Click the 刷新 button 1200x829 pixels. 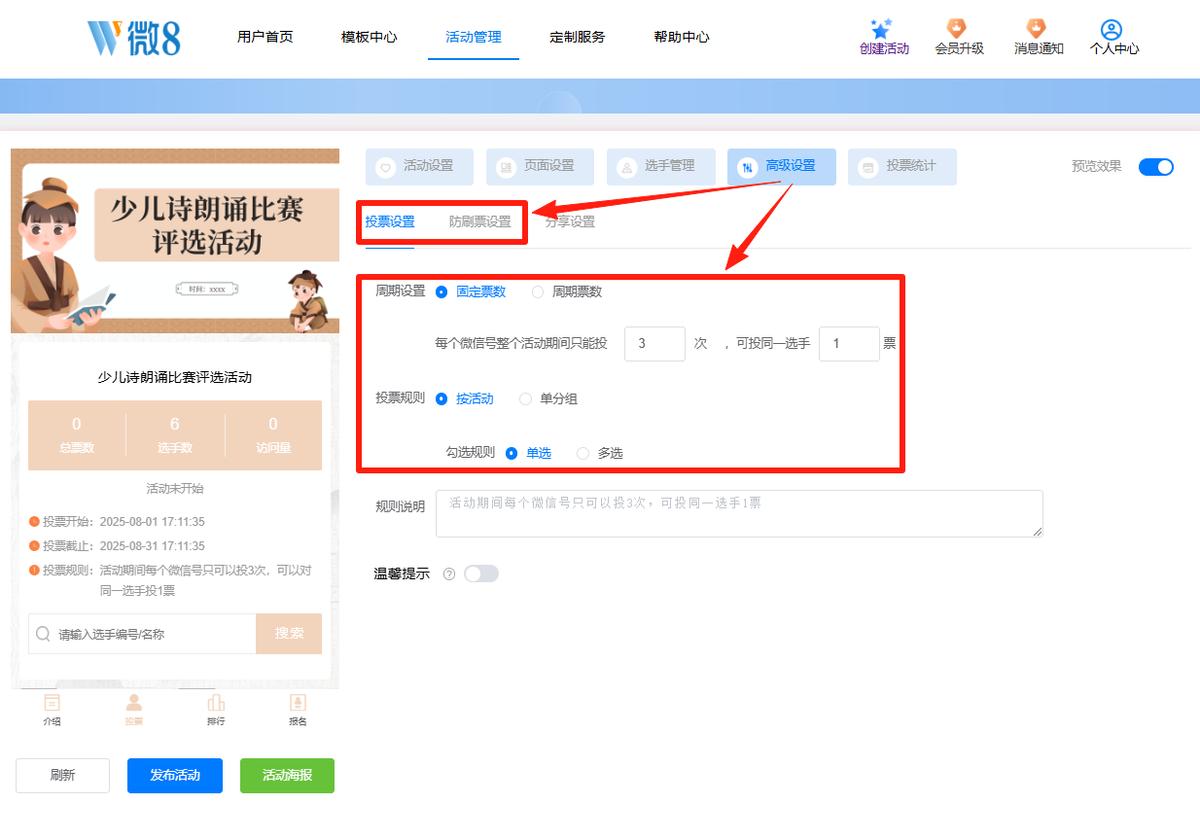(x=62, y=775)
